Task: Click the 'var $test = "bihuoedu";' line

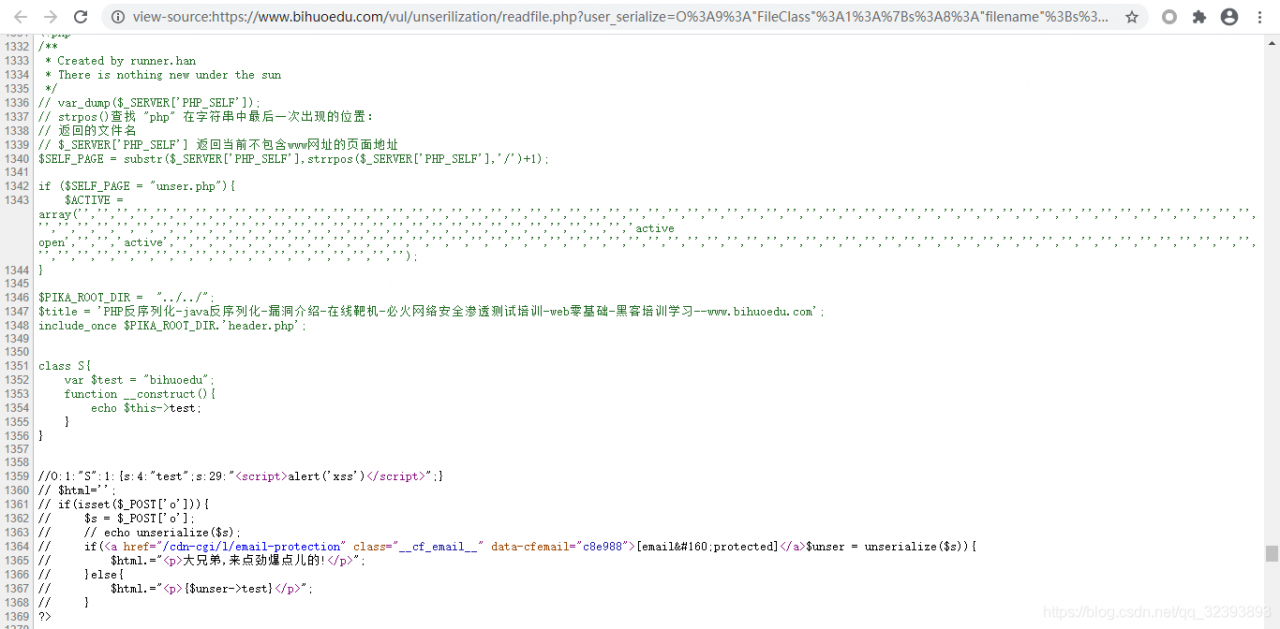Action: (140, 380)
